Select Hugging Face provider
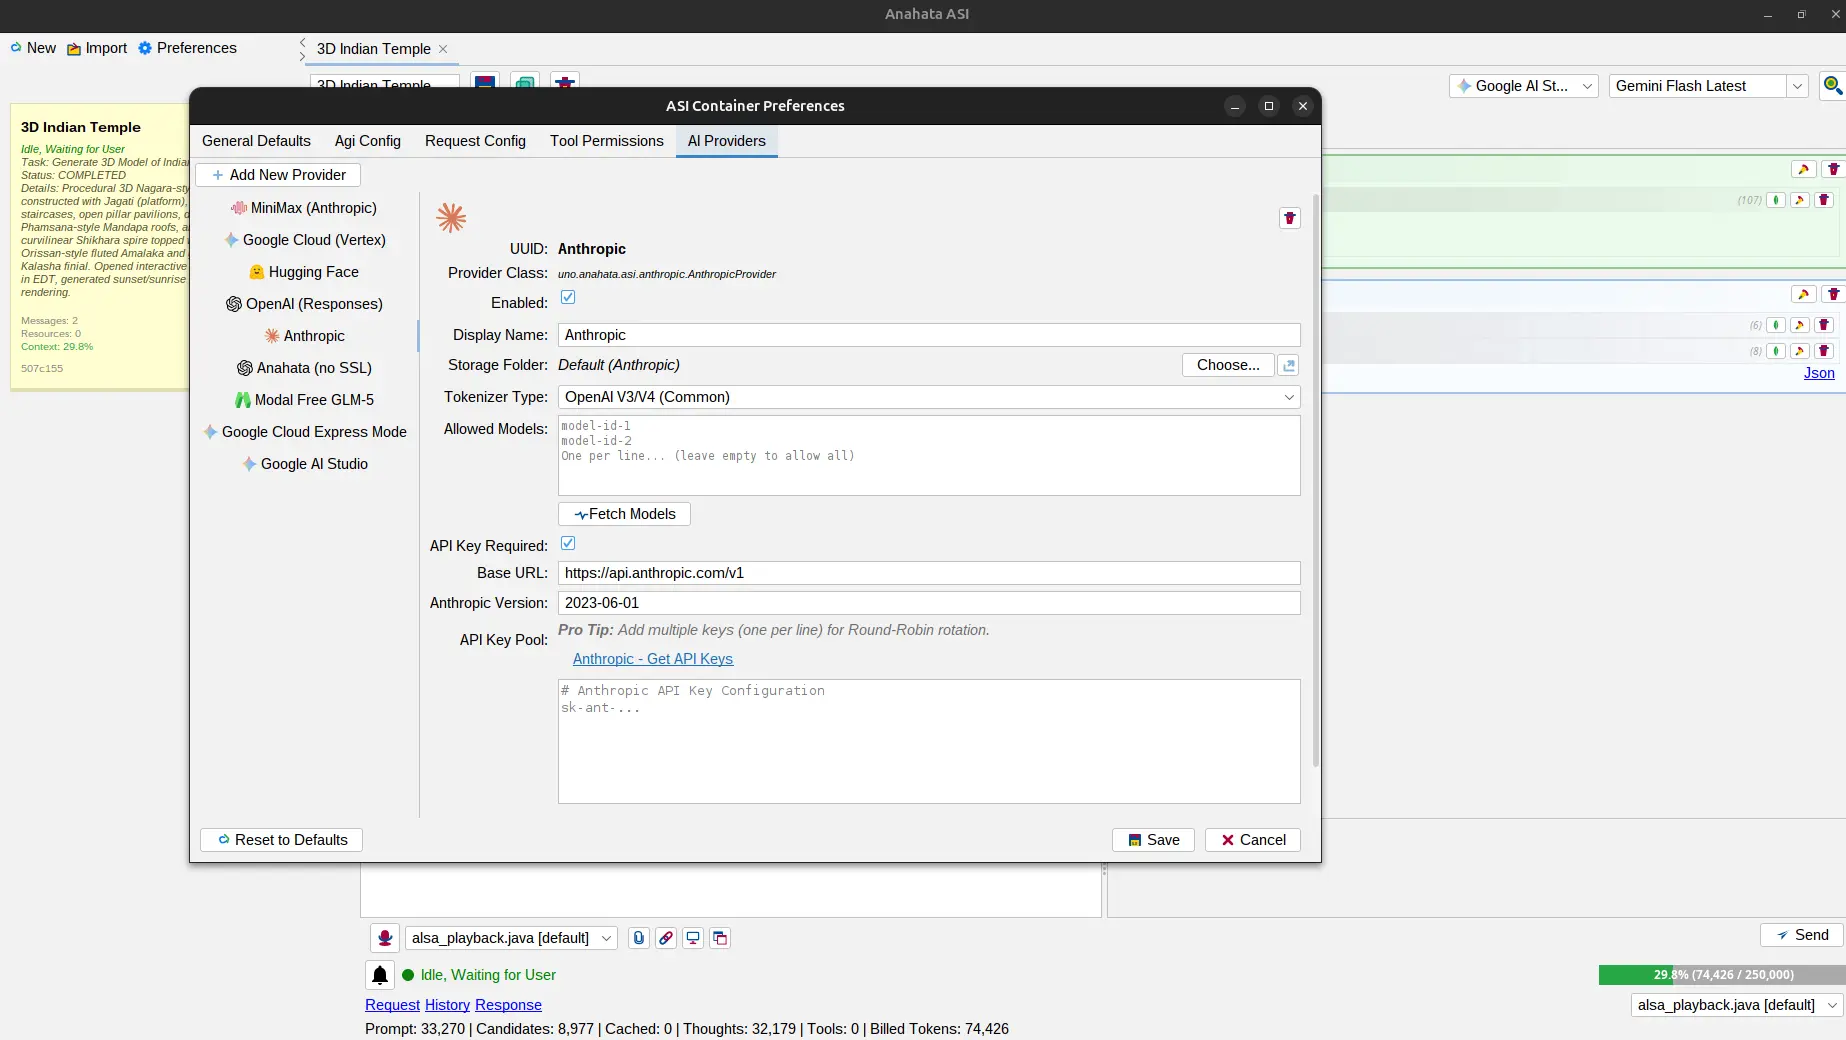The height and width of the screenshot is (1040, 1846). [304, 272]
